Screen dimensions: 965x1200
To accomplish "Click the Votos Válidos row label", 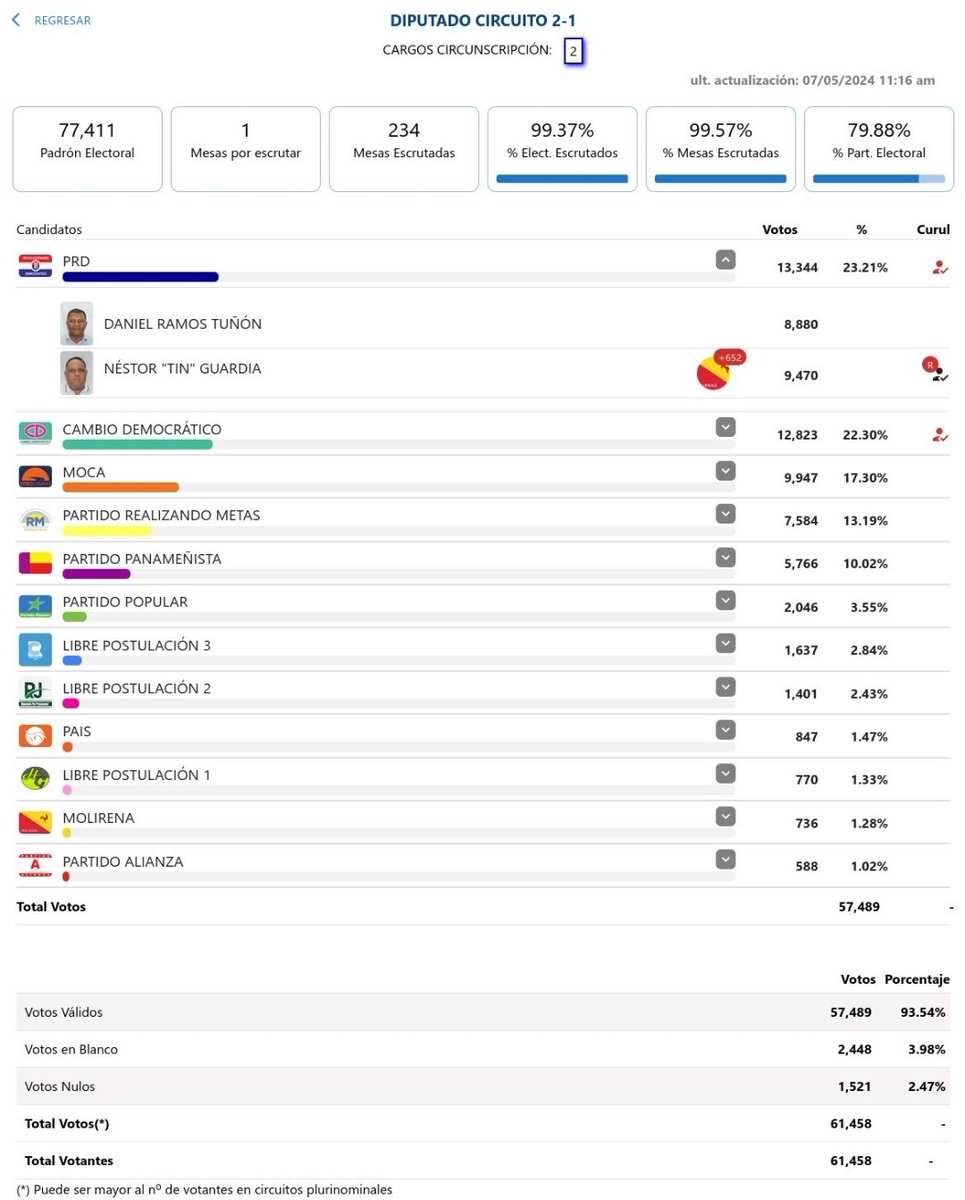I will coord(64,1012).
